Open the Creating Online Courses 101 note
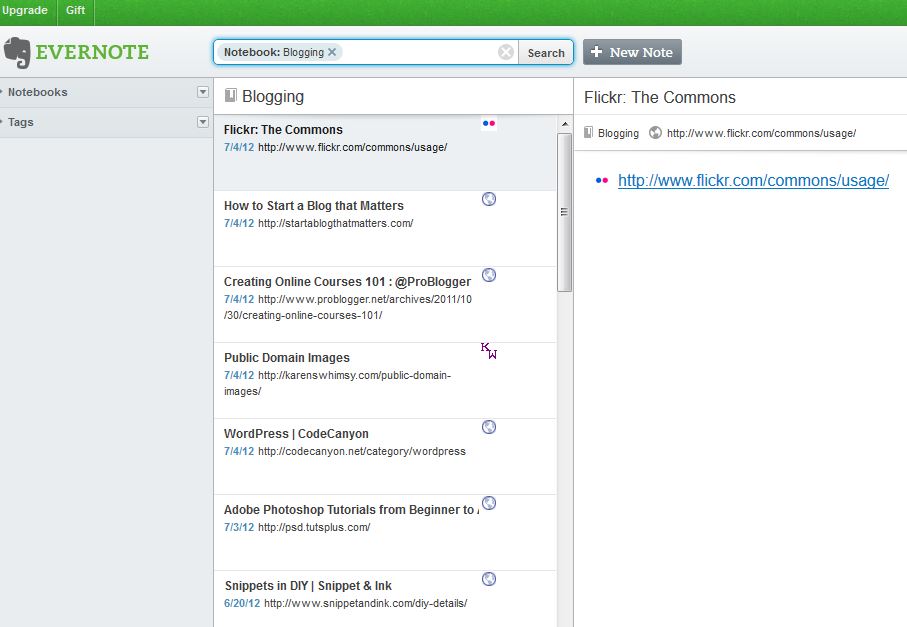 pos(385,305)
